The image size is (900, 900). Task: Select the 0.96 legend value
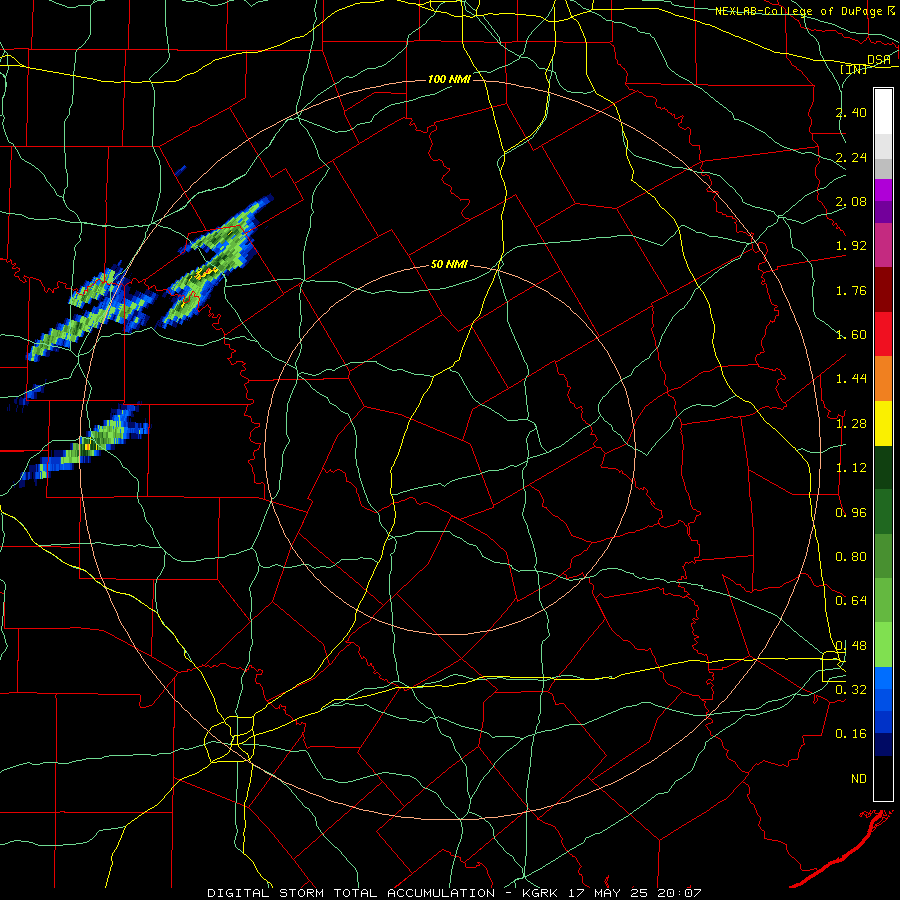tap(851, 512)
